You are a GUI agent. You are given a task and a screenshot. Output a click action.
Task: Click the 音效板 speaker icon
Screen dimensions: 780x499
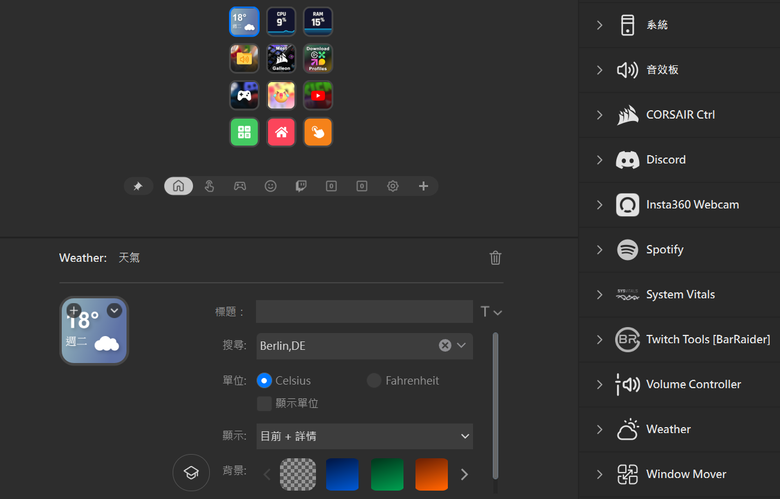click(x=628, y=70)
